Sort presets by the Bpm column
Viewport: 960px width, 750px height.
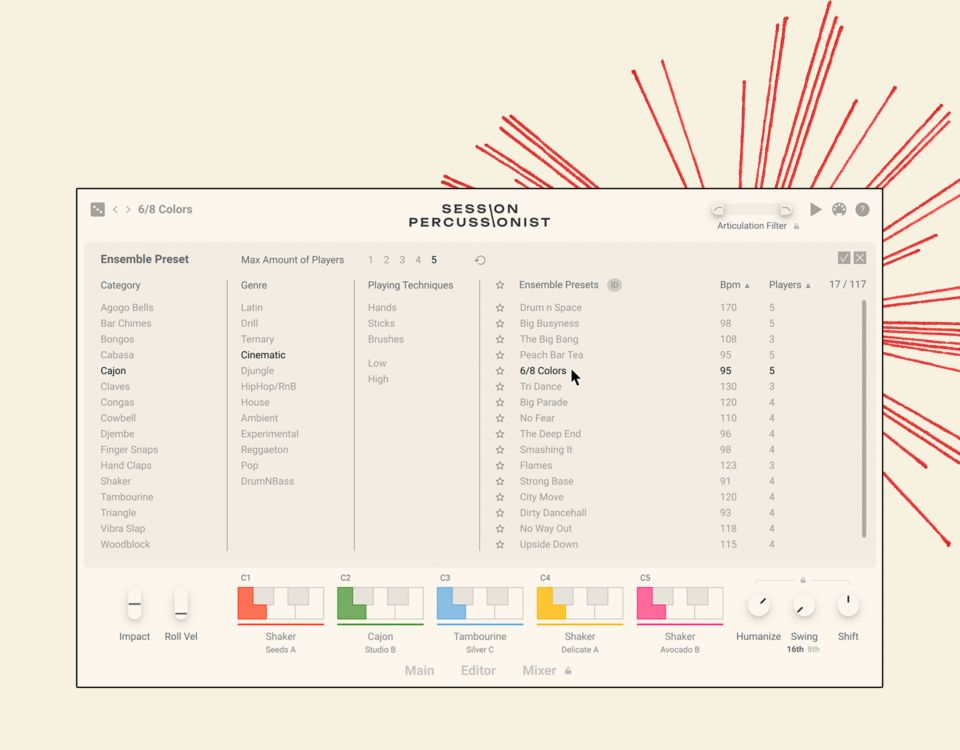[x=734, y=285]
